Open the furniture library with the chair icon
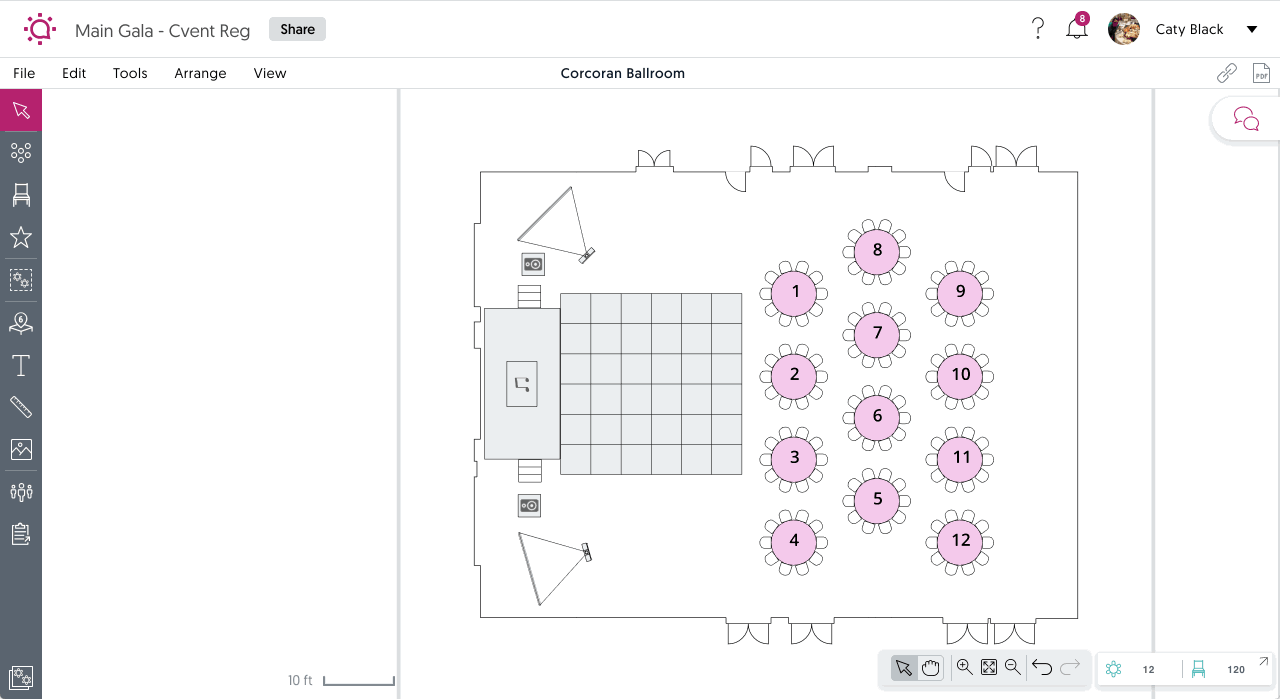This screenshot has width=1280, height=699. tap(21, 195)
